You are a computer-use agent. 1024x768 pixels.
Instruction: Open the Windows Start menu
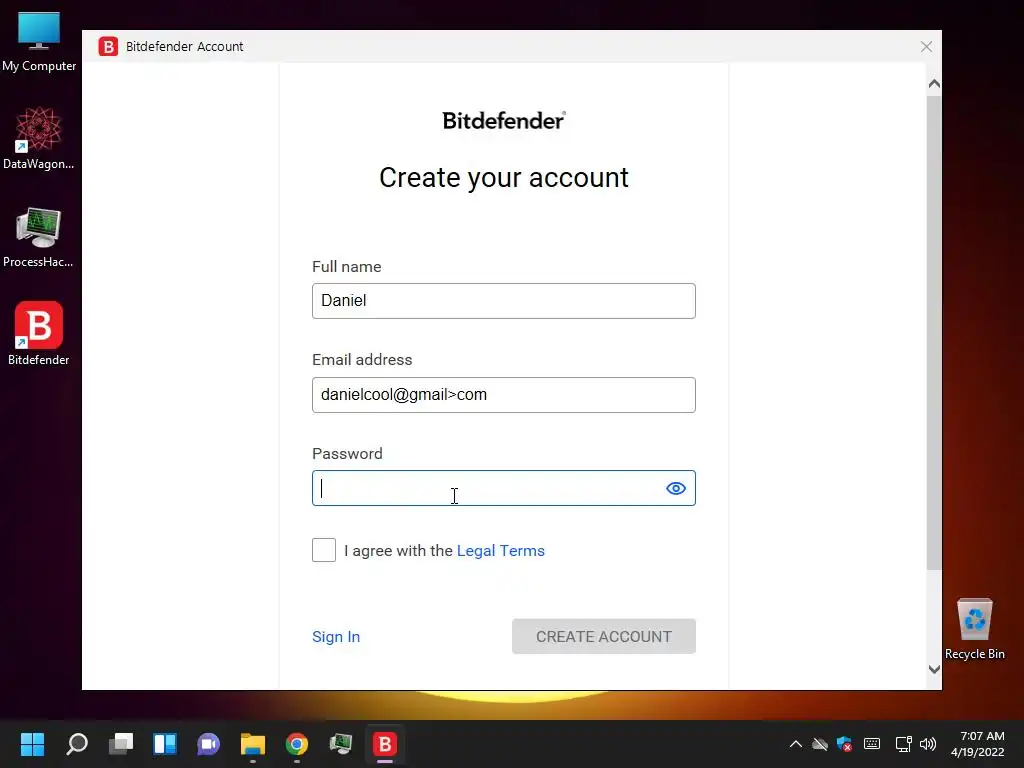[32, 744]
